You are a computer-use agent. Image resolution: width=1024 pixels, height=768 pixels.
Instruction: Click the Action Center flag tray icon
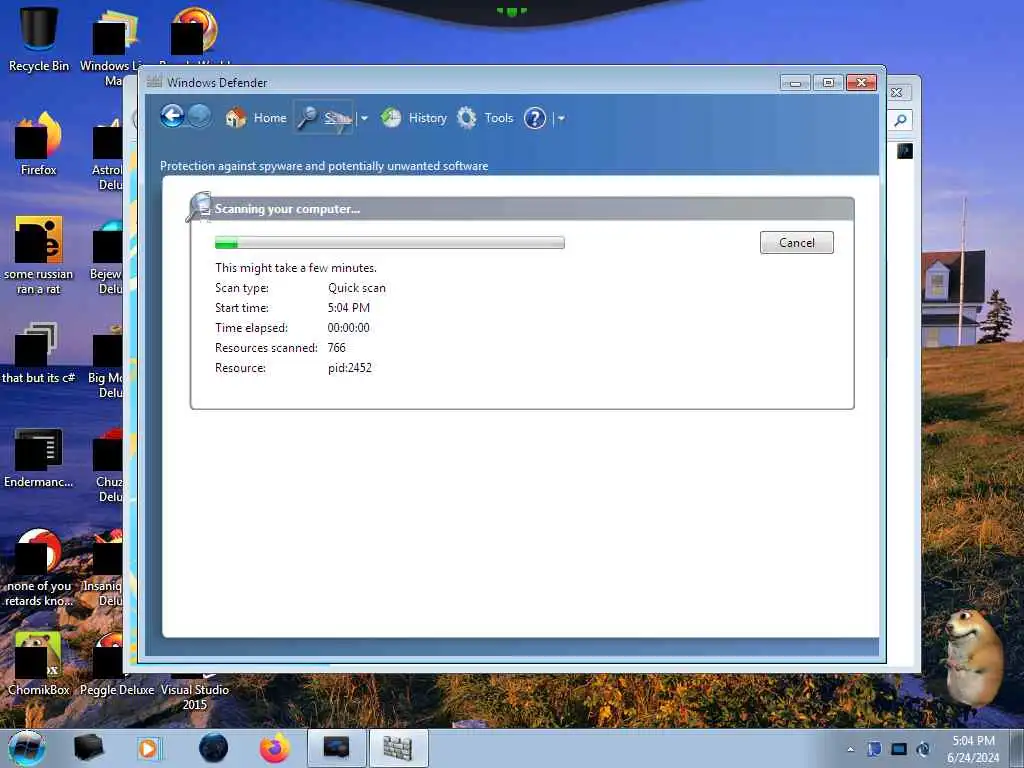pos(874,749)
